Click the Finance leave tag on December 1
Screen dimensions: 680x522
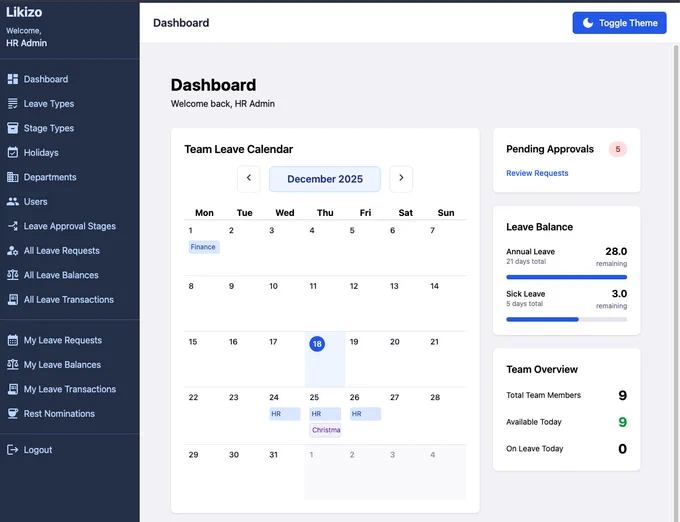[x=204, y=247]
